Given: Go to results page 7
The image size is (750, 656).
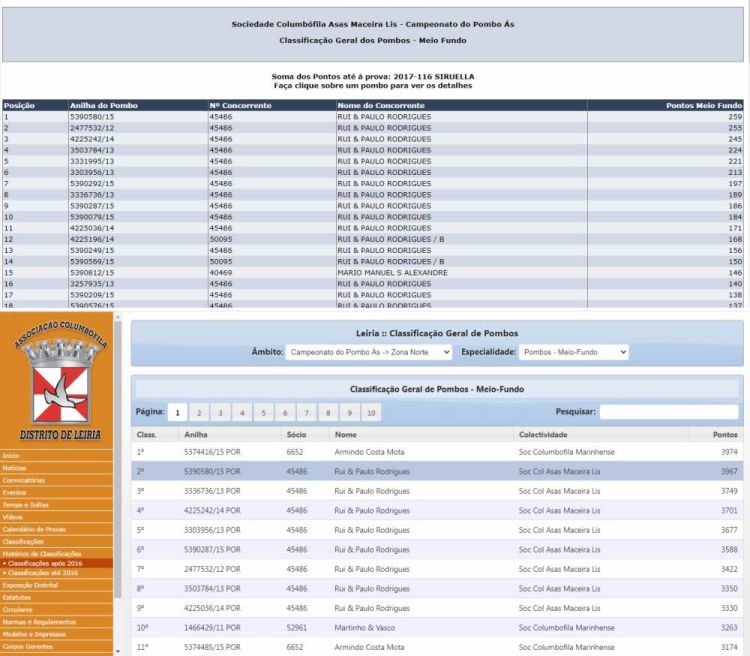Looking at the screenshot, I should (x=307, y=412).
